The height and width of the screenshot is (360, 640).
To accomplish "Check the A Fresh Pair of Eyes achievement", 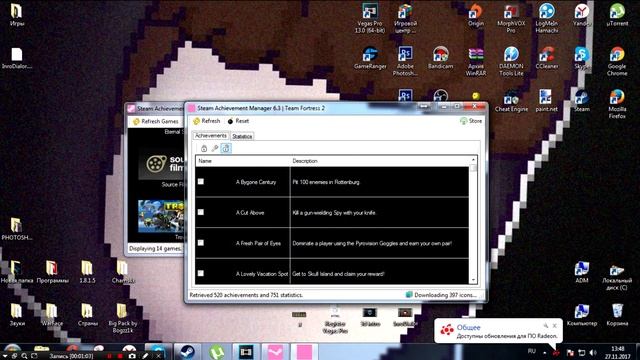I will coord(201,243).
